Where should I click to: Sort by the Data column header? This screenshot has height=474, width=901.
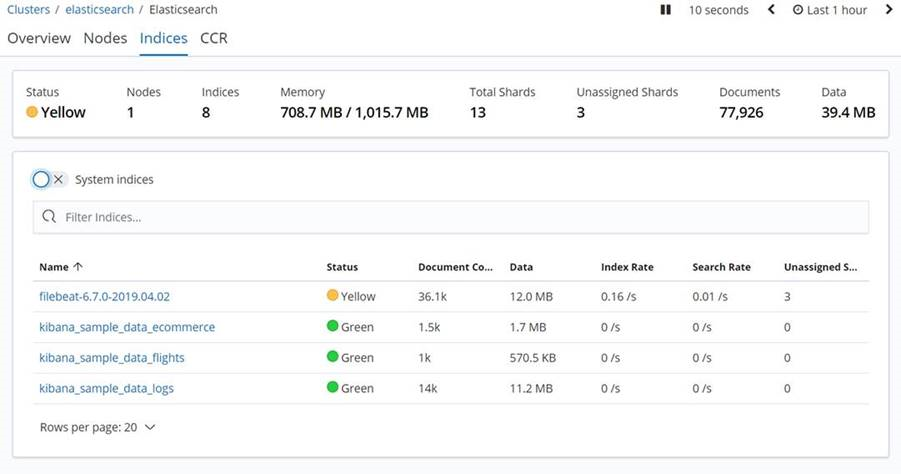coord(521,267)
